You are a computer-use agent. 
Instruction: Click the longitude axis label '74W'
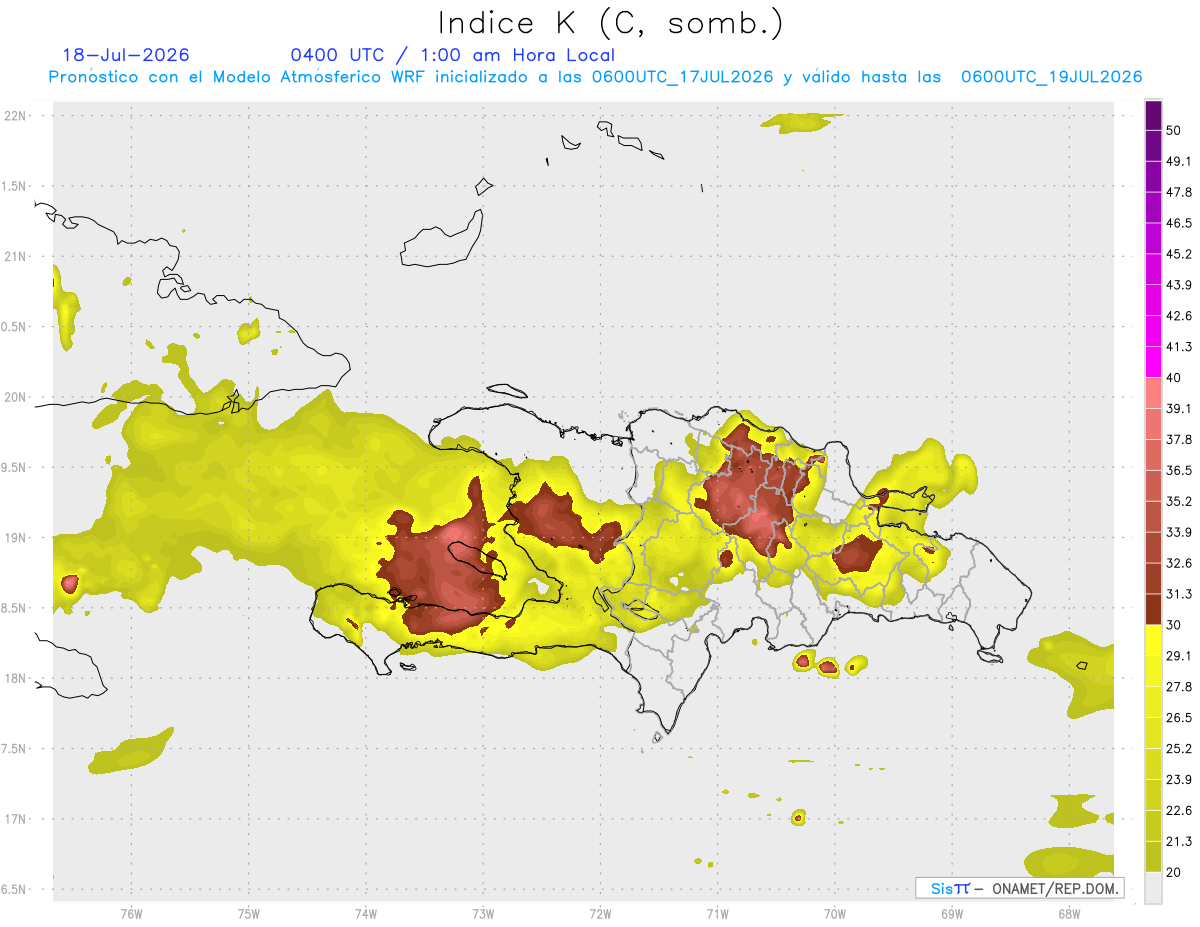(366, 913)
